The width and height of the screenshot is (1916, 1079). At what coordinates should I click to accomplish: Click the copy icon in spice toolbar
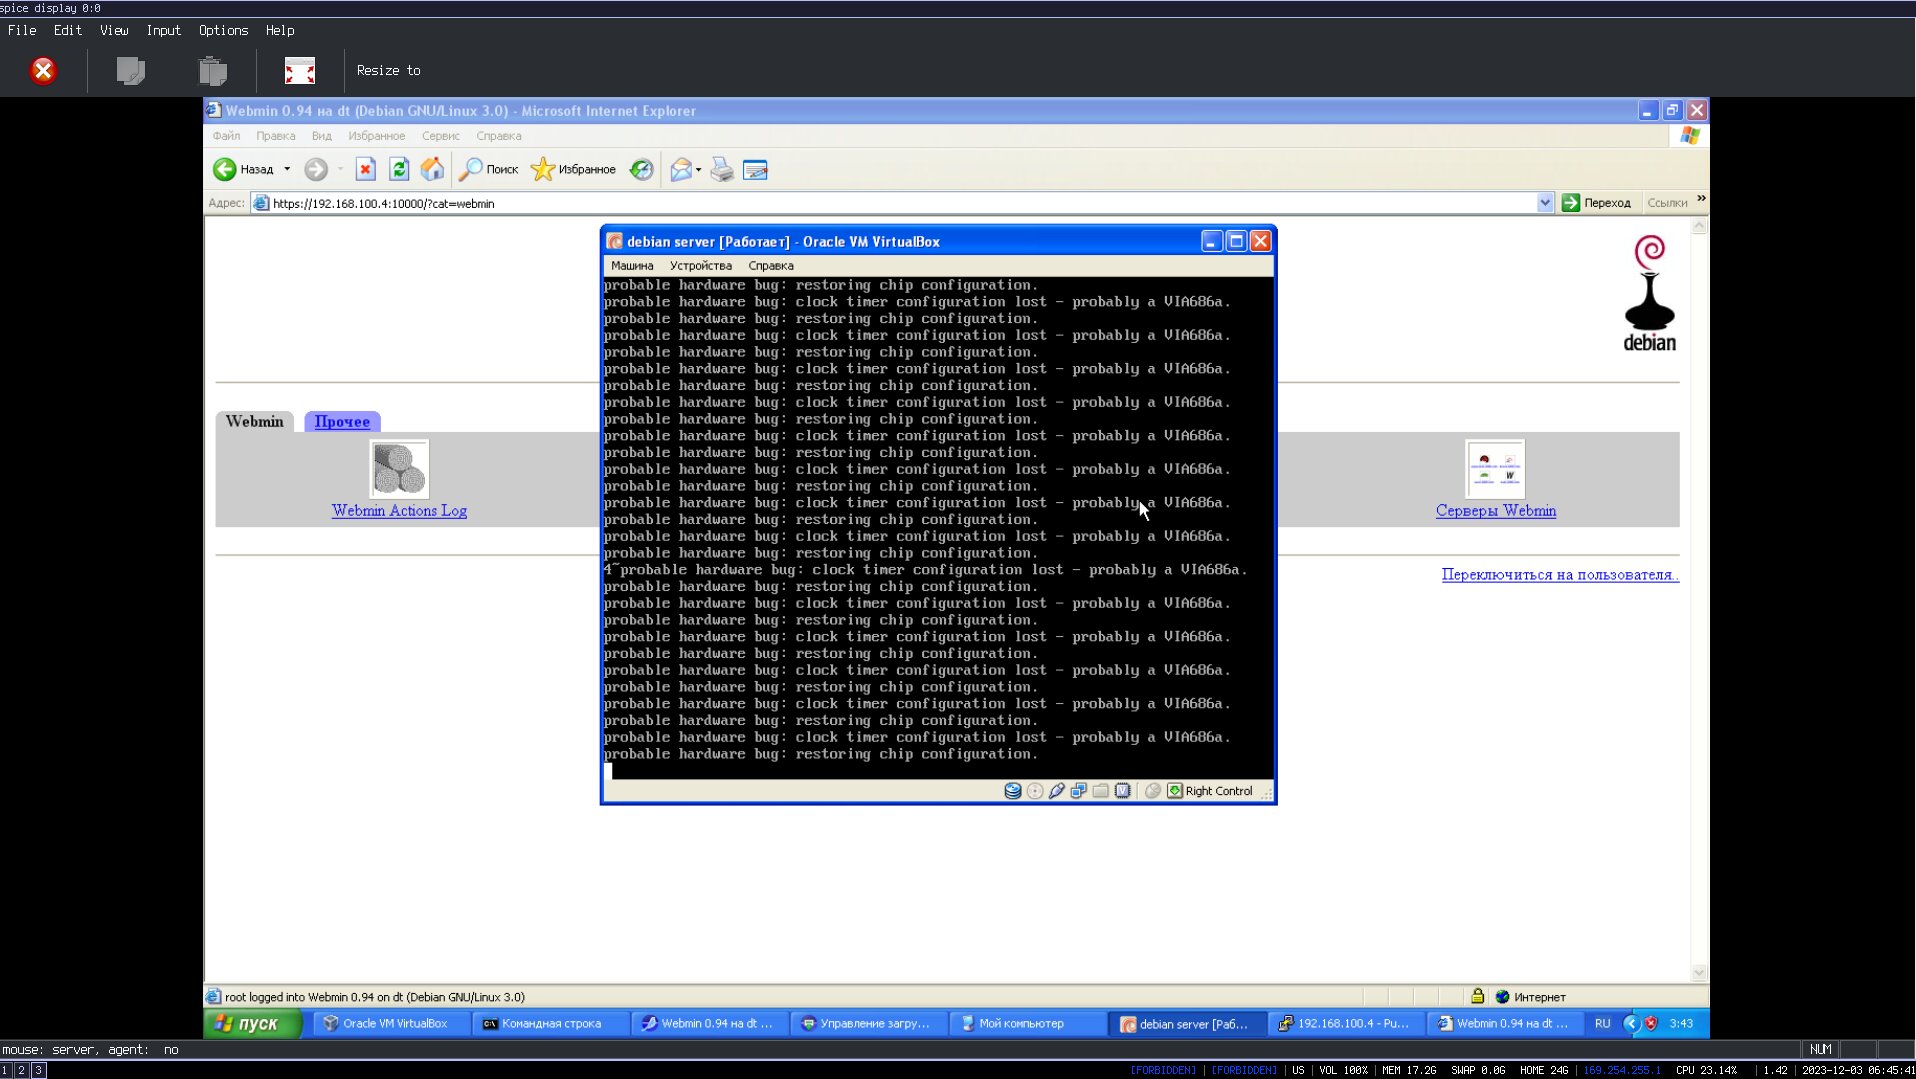(x=131, y=70)
